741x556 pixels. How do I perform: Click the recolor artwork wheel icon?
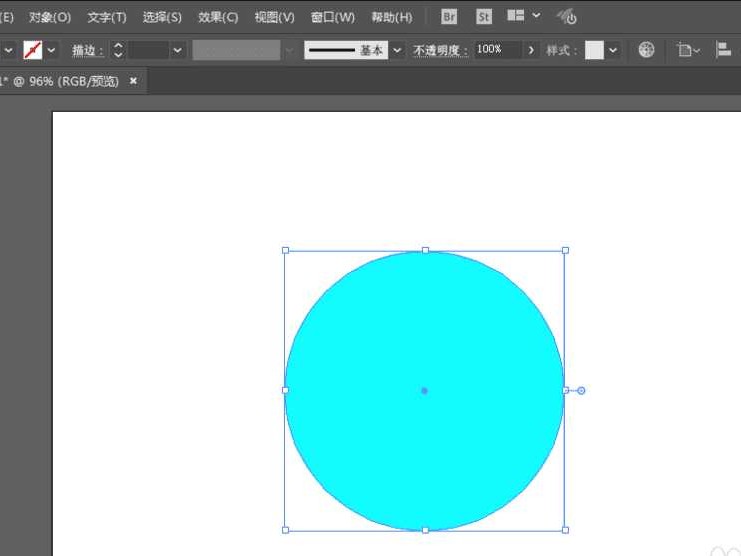pos(646,50)
